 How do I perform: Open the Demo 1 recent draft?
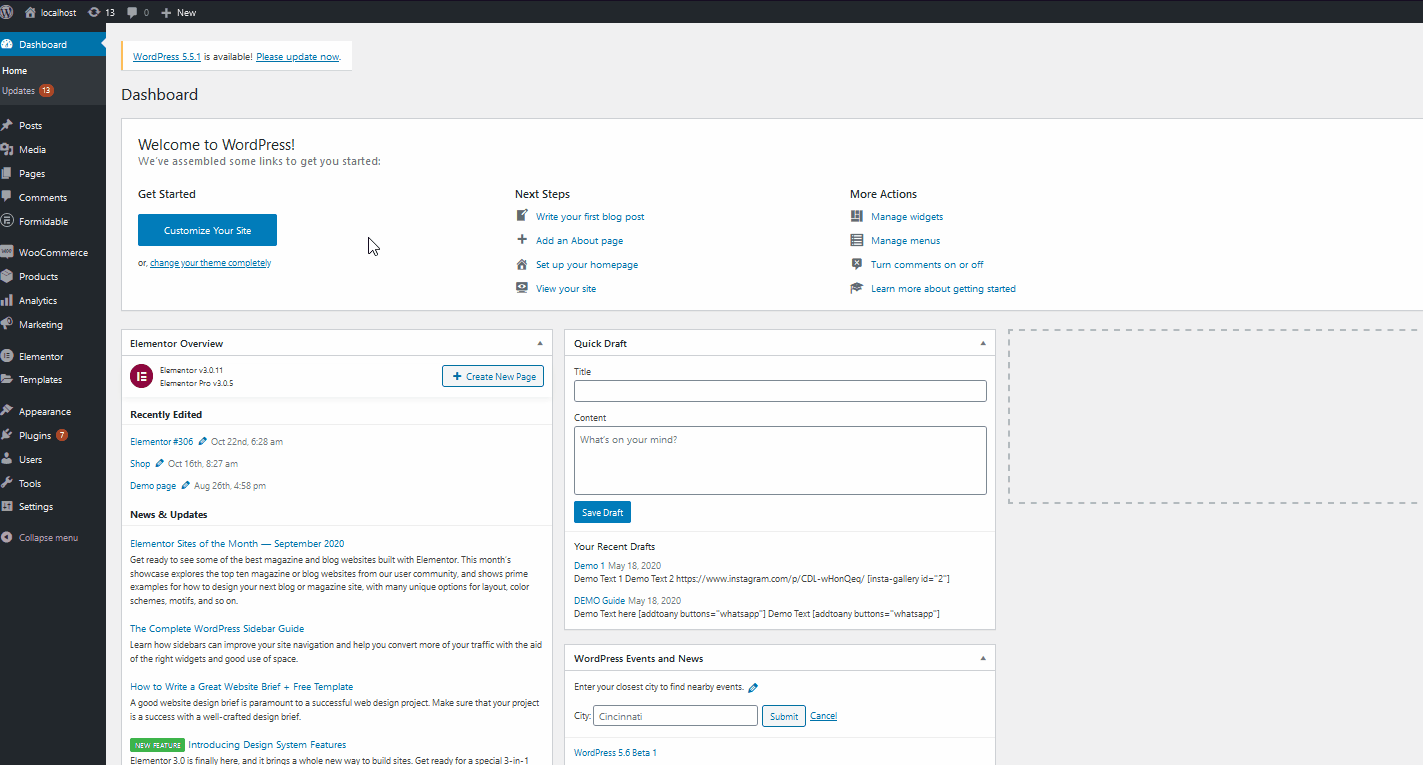pos(588,566)
